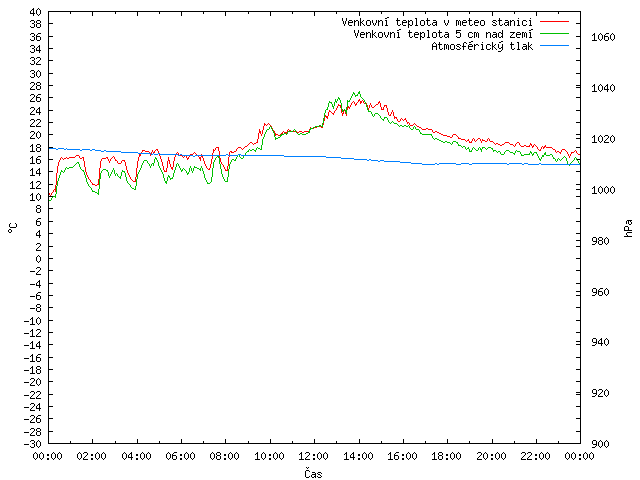This screenshot has height=480, width=640.
Task: Click the right axis unit label hPa
Action: coord(628,228)
